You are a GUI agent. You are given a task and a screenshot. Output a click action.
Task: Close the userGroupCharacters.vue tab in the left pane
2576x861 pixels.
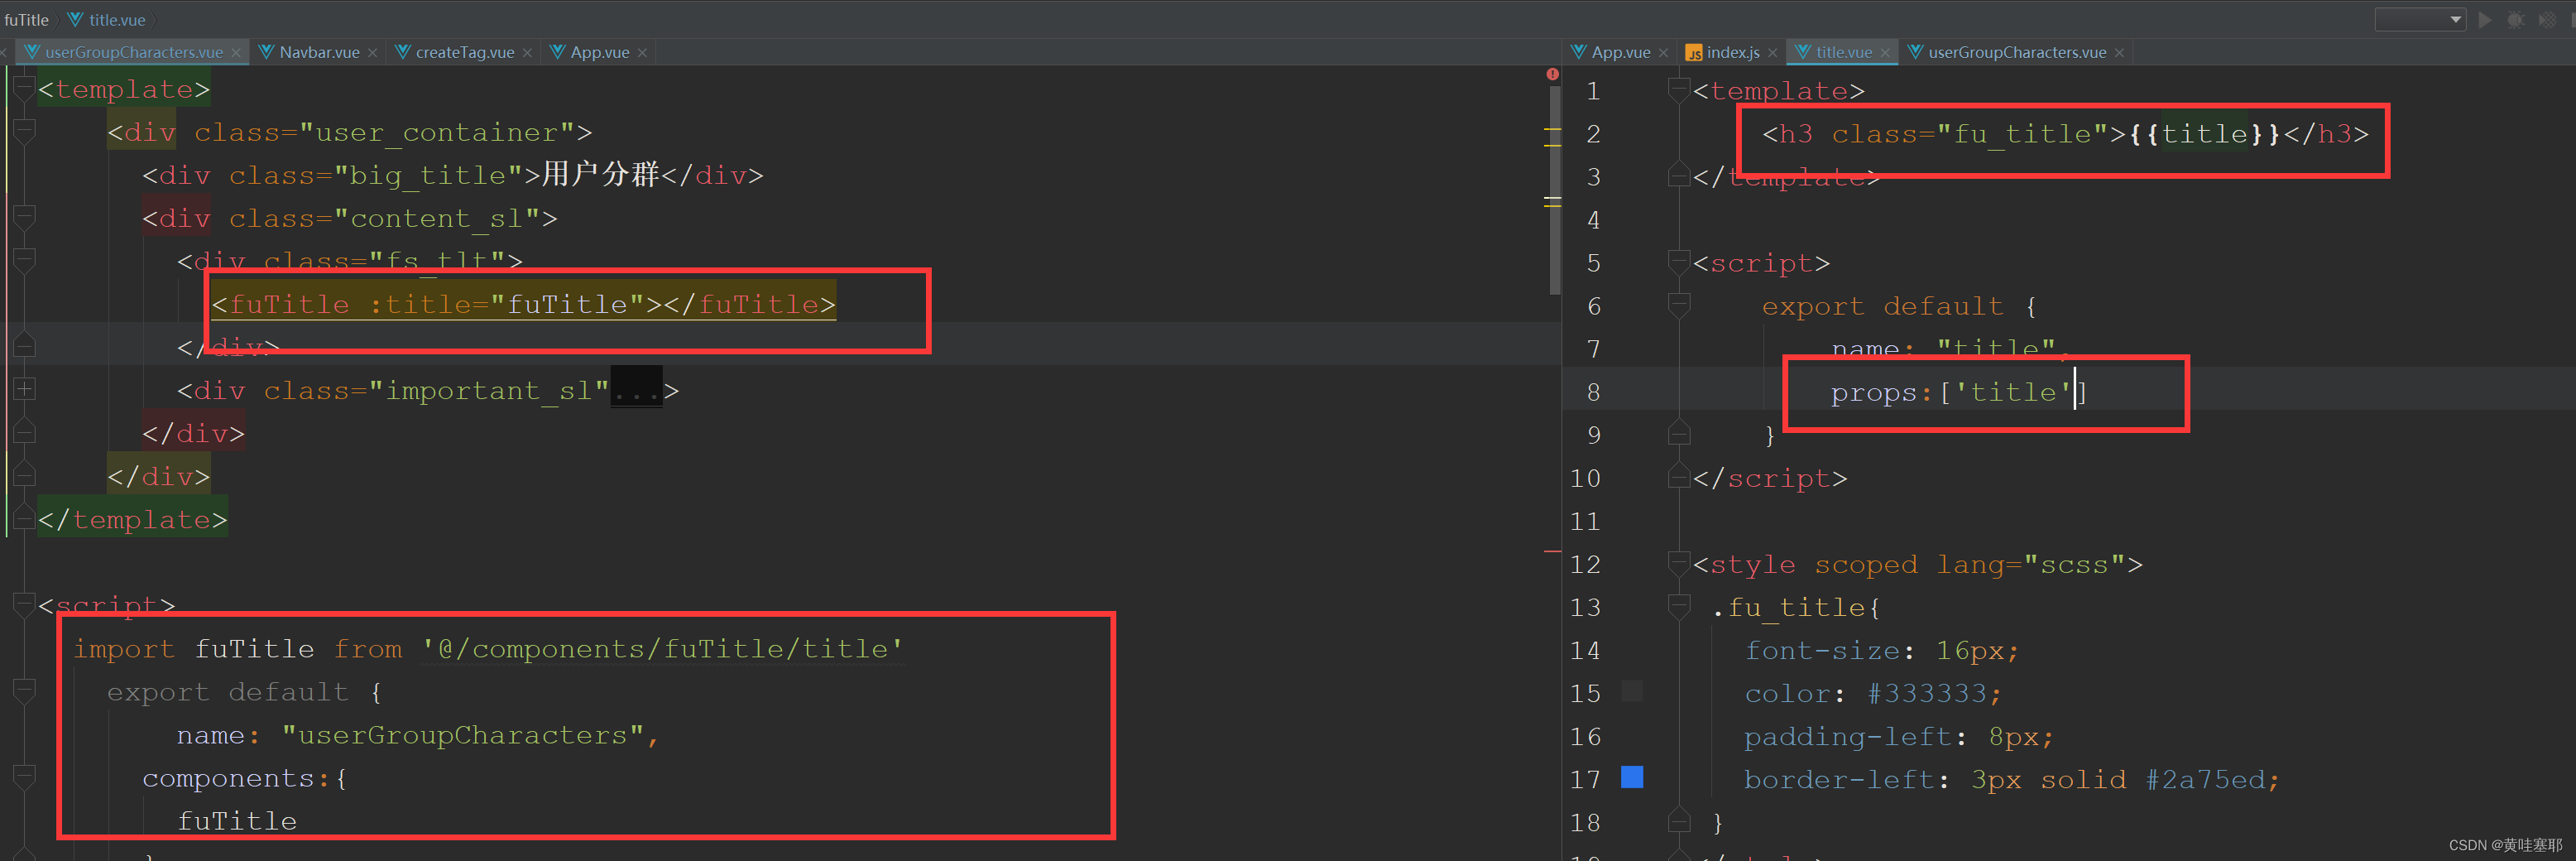(x=236, y=53)
